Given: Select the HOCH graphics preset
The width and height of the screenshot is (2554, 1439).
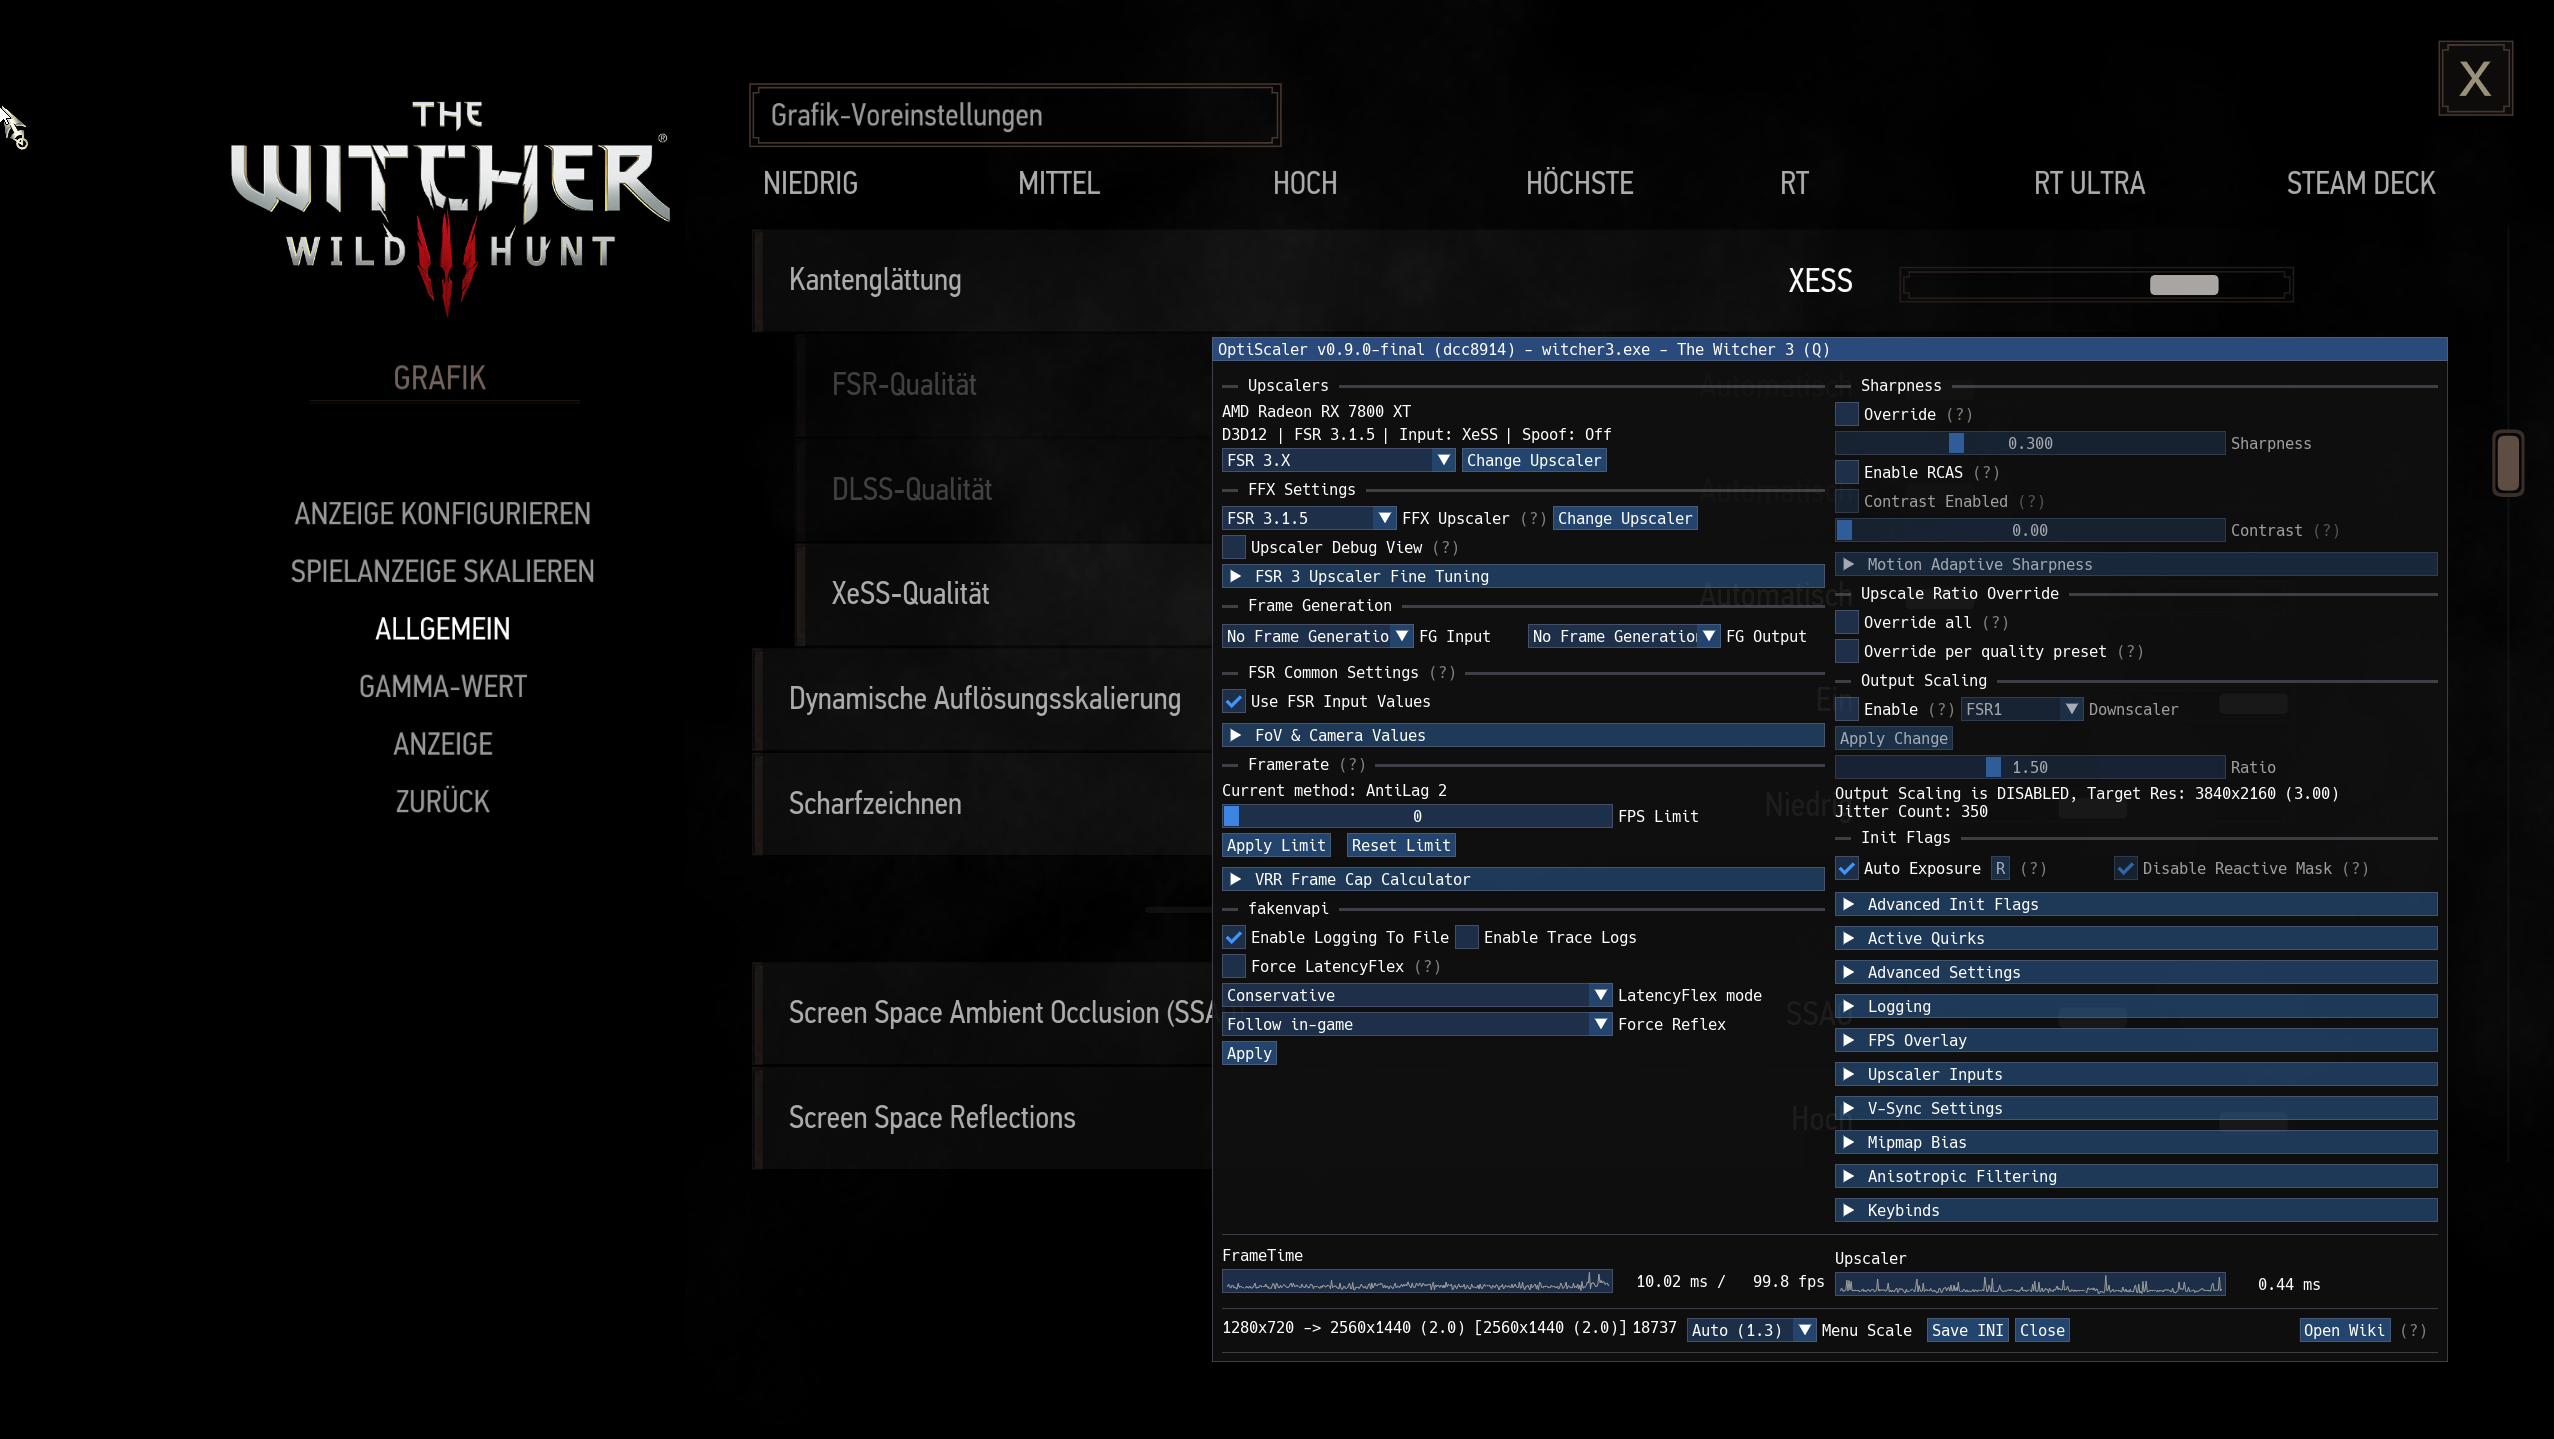Looking at the screenshot, I should [x=1305, y=183].
